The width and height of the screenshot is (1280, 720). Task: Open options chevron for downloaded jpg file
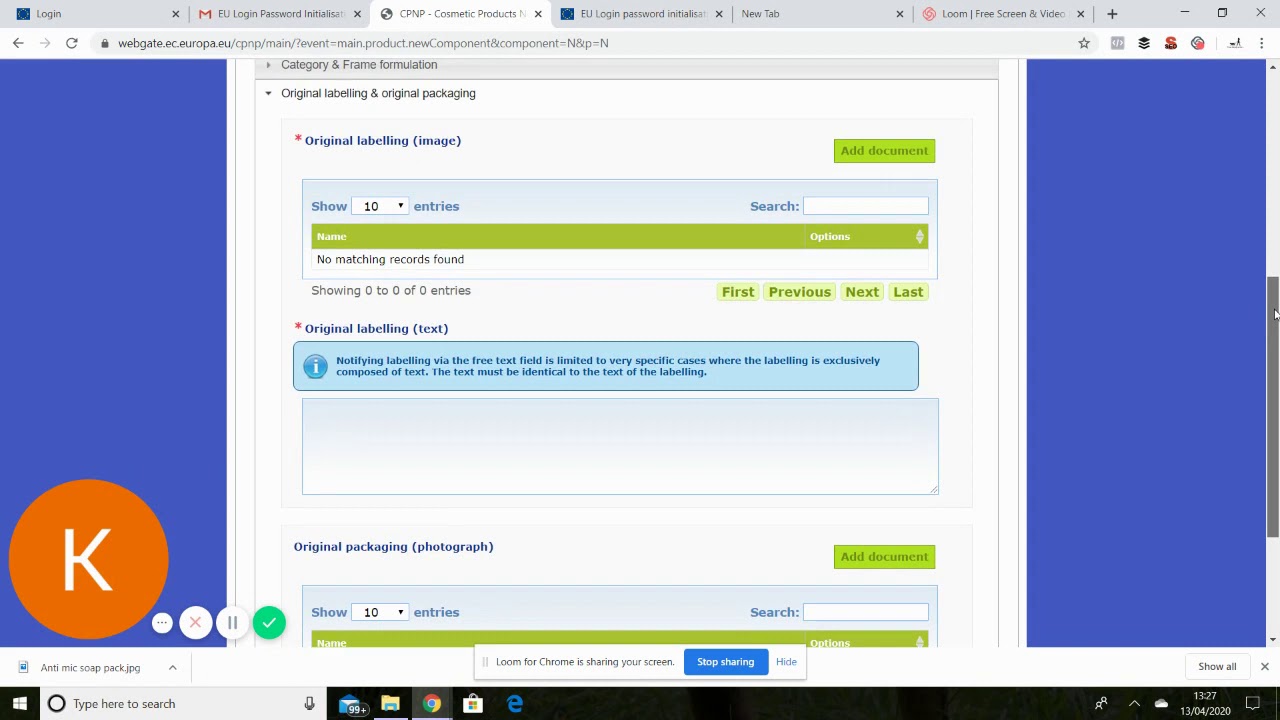(x=172, y=668)
